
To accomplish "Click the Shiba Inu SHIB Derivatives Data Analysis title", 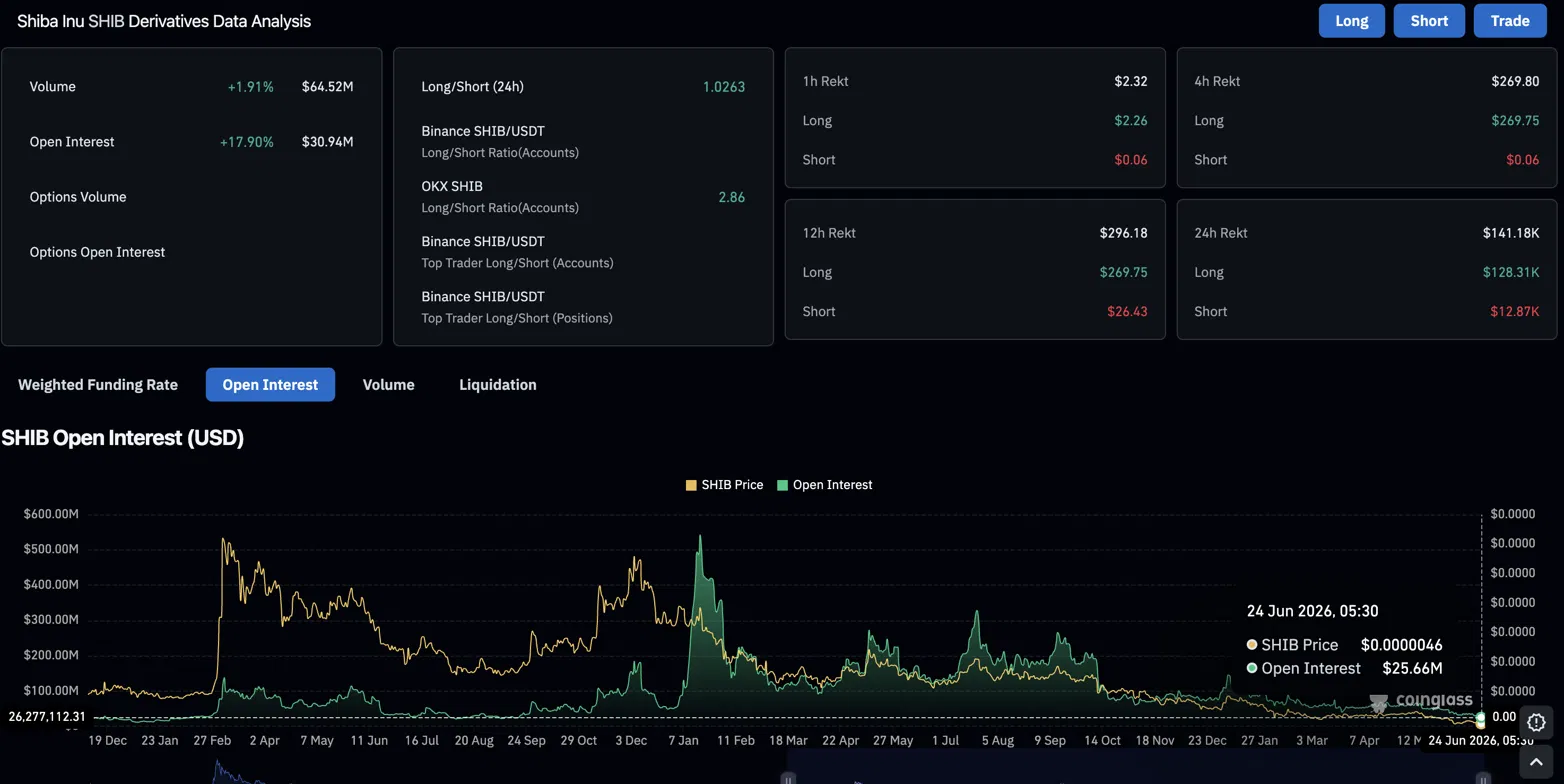I will click(x=164, y=21).
